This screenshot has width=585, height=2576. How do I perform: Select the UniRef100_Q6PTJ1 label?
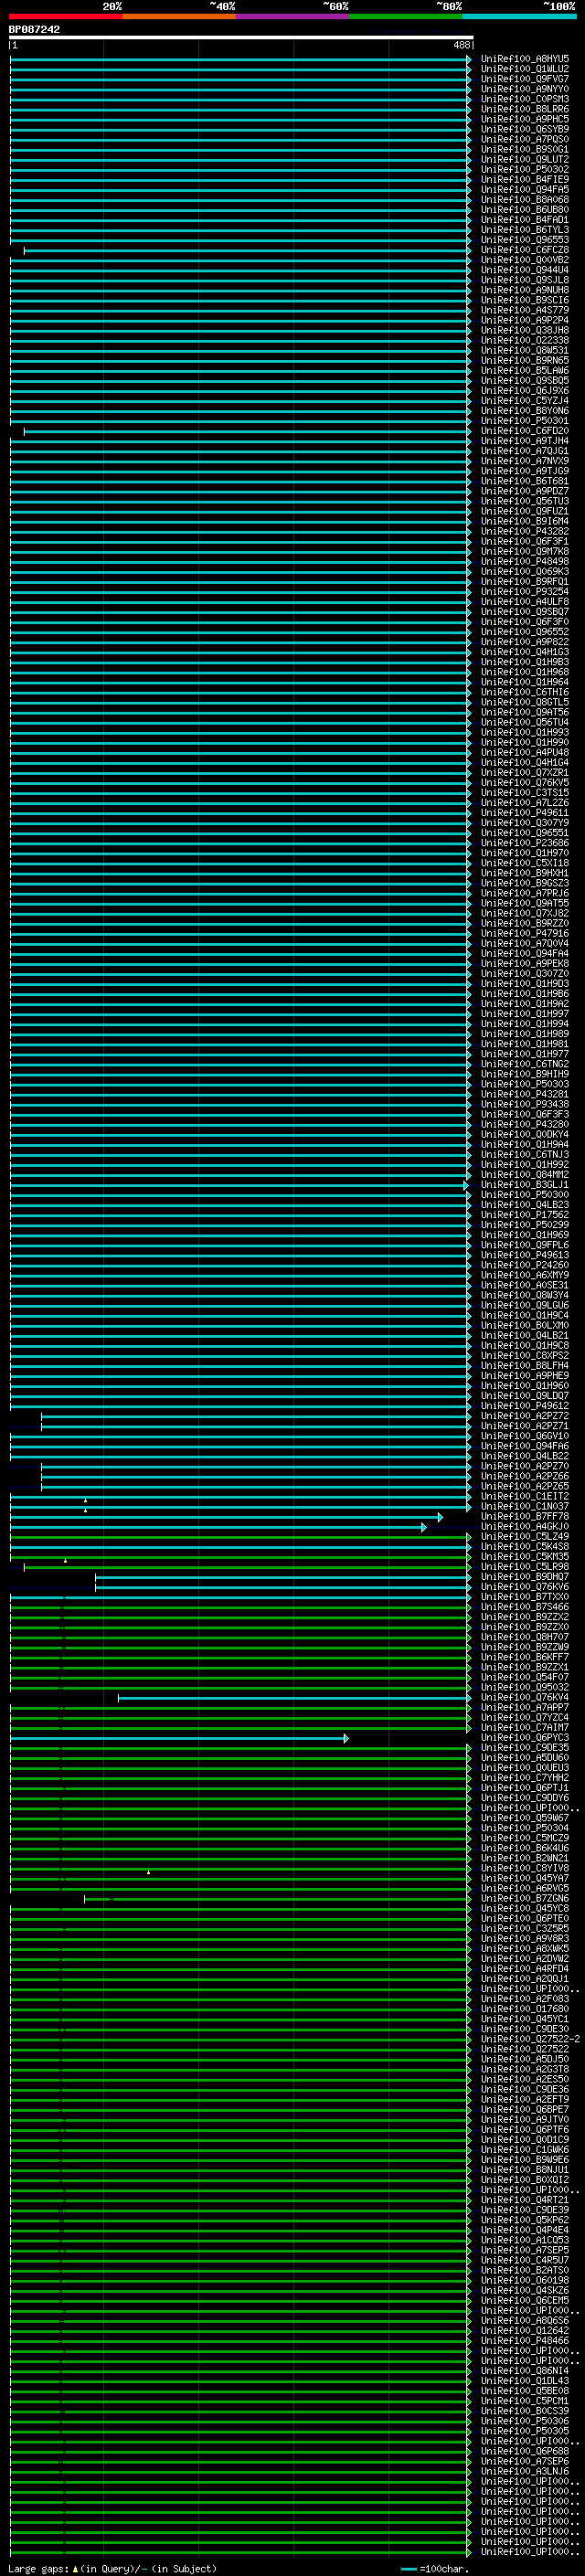pos(525,1788)
